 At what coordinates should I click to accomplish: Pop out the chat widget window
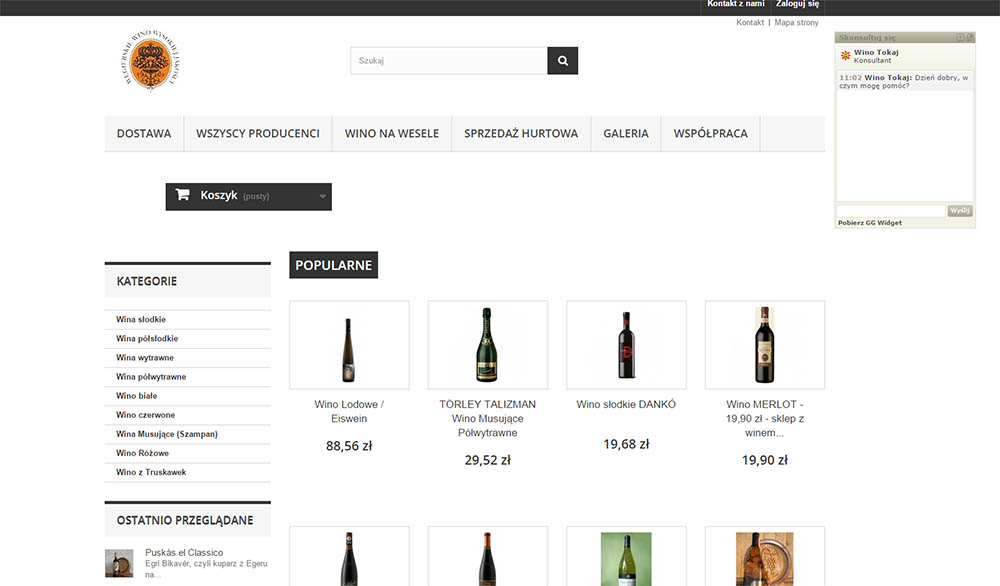(x=969, y=37)
